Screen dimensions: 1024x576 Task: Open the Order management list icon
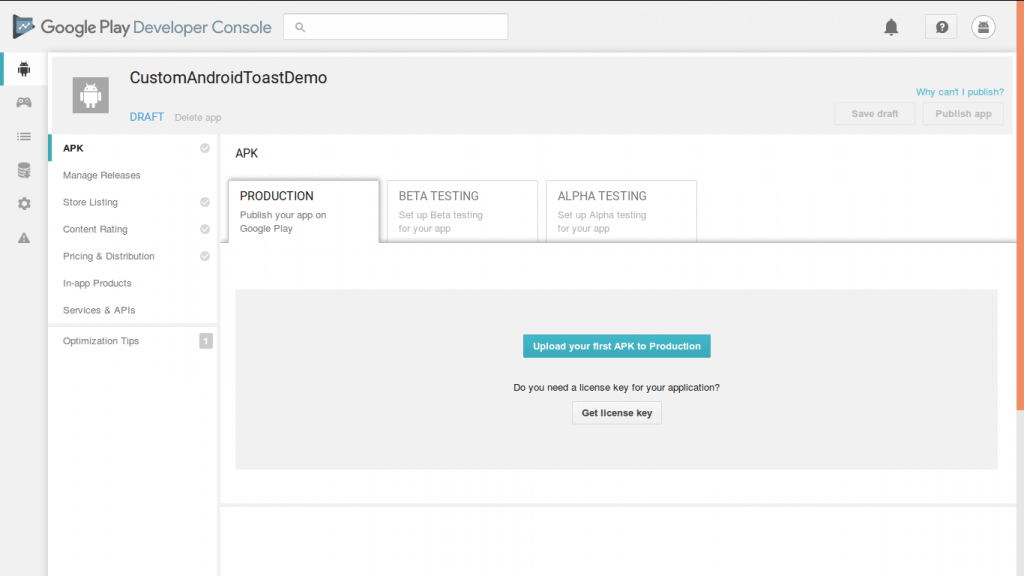[x=24, y=136]
